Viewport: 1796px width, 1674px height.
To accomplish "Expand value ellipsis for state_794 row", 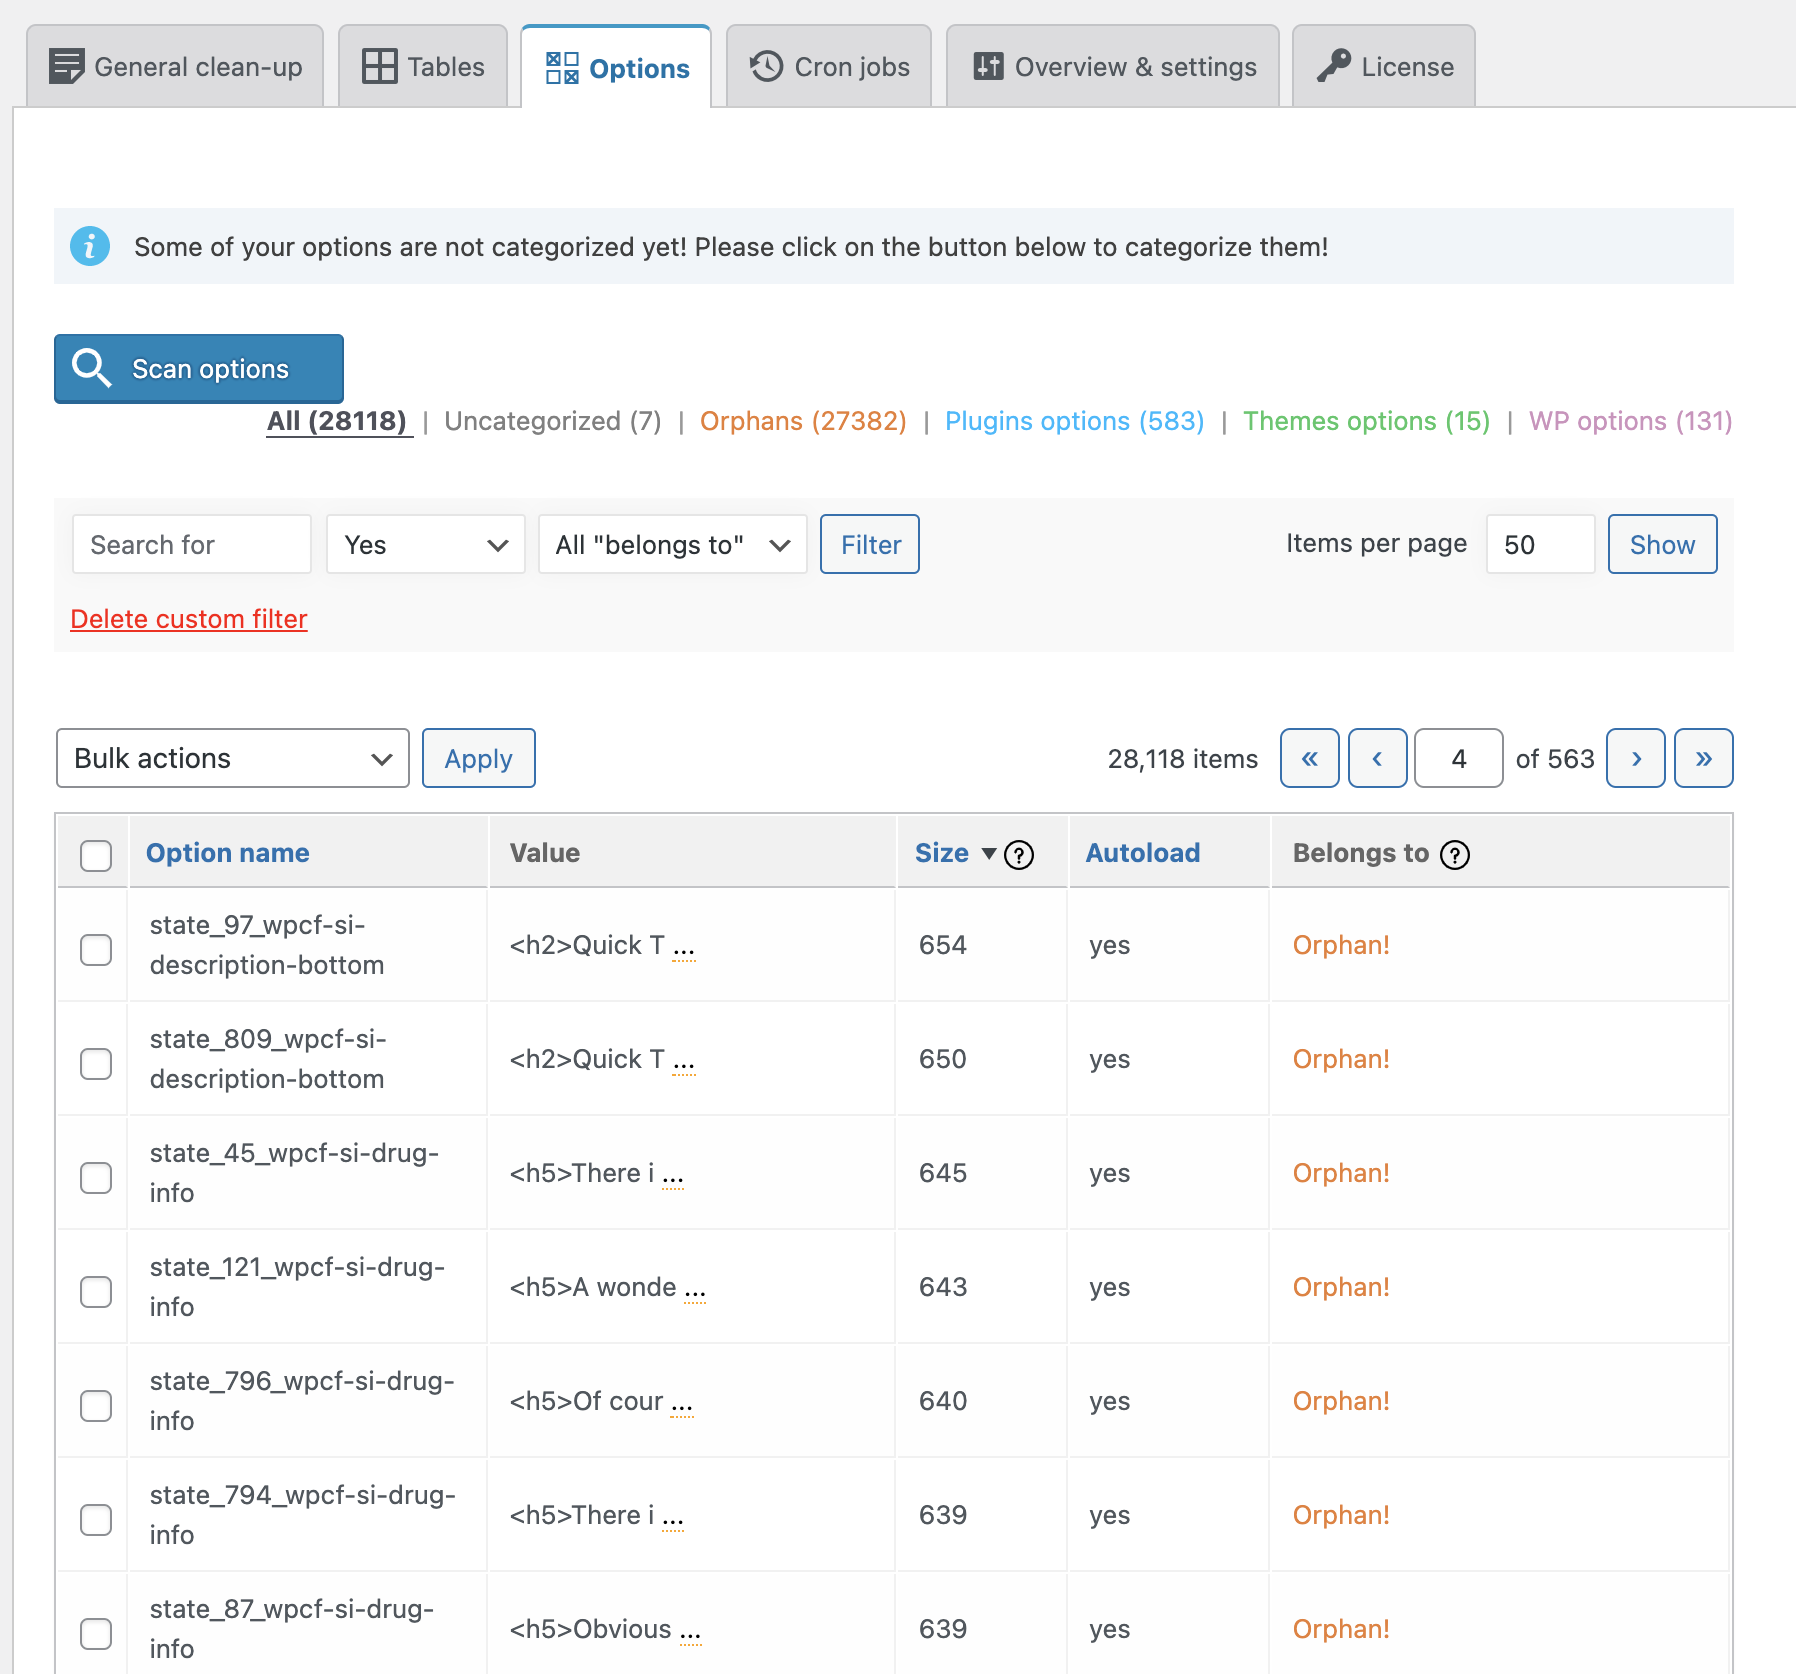I will (x=673, y=1518).
